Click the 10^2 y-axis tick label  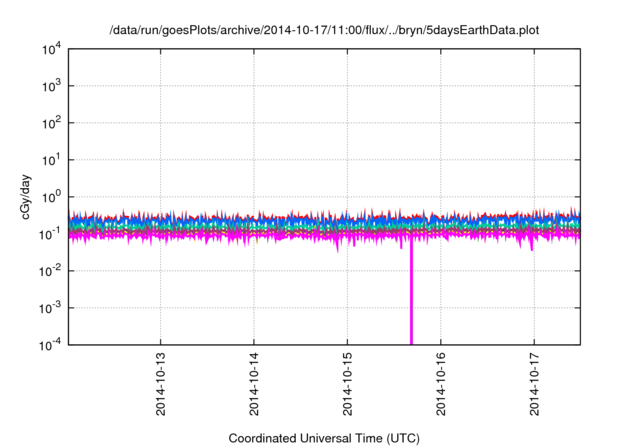click(x=51, y=123)
